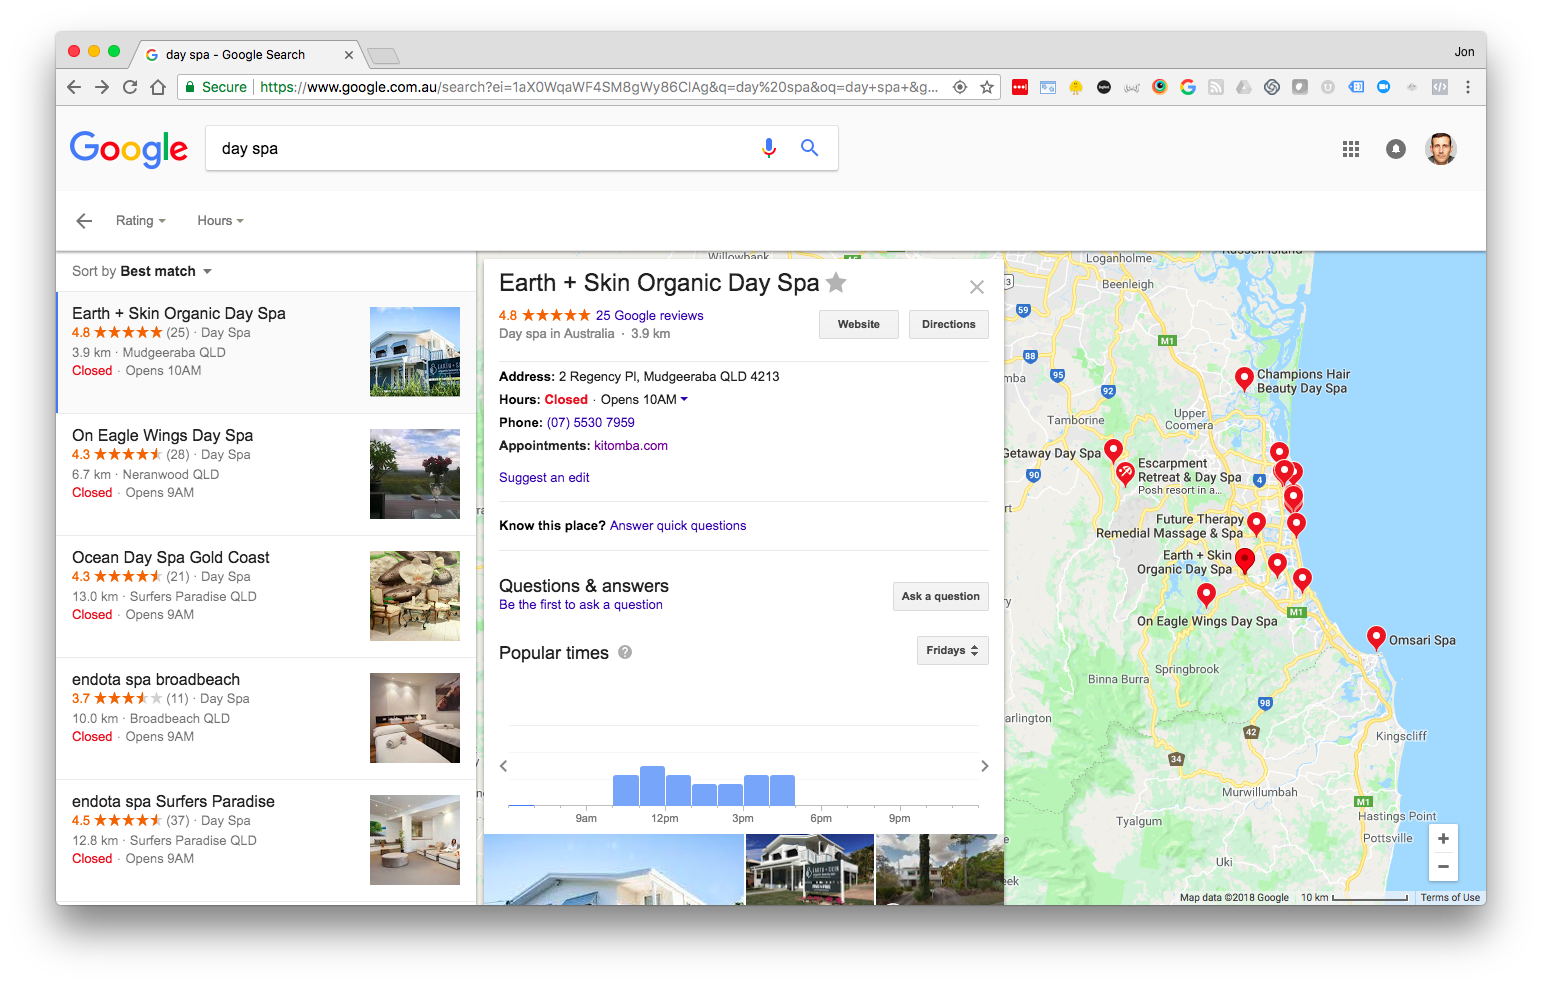Viewport: 1542px width, 985px height.
Task: Click the Secure site padlock indicator
Action: click(215, 87)
